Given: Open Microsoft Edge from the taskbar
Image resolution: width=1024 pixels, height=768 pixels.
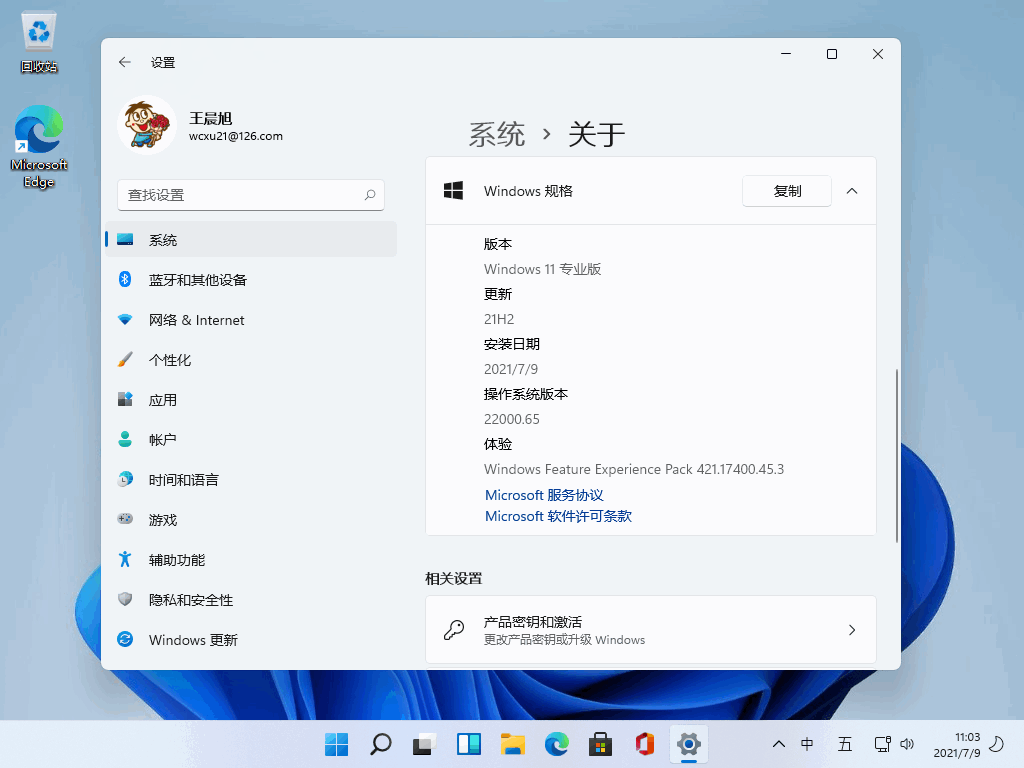Looking at the screenshot, I should coord(557,744).
